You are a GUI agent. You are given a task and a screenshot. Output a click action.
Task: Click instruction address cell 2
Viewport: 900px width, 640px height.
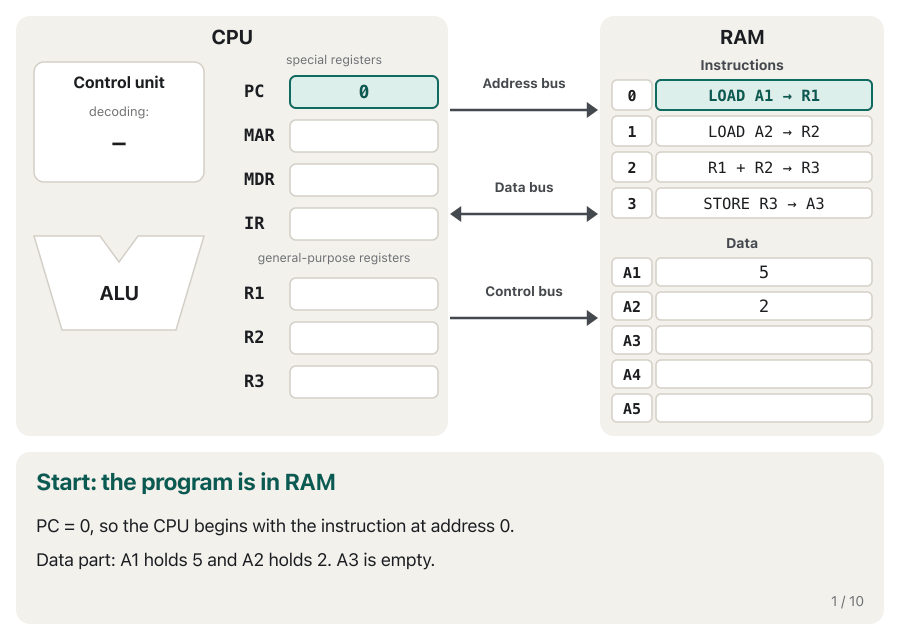[x=631, y=168]
